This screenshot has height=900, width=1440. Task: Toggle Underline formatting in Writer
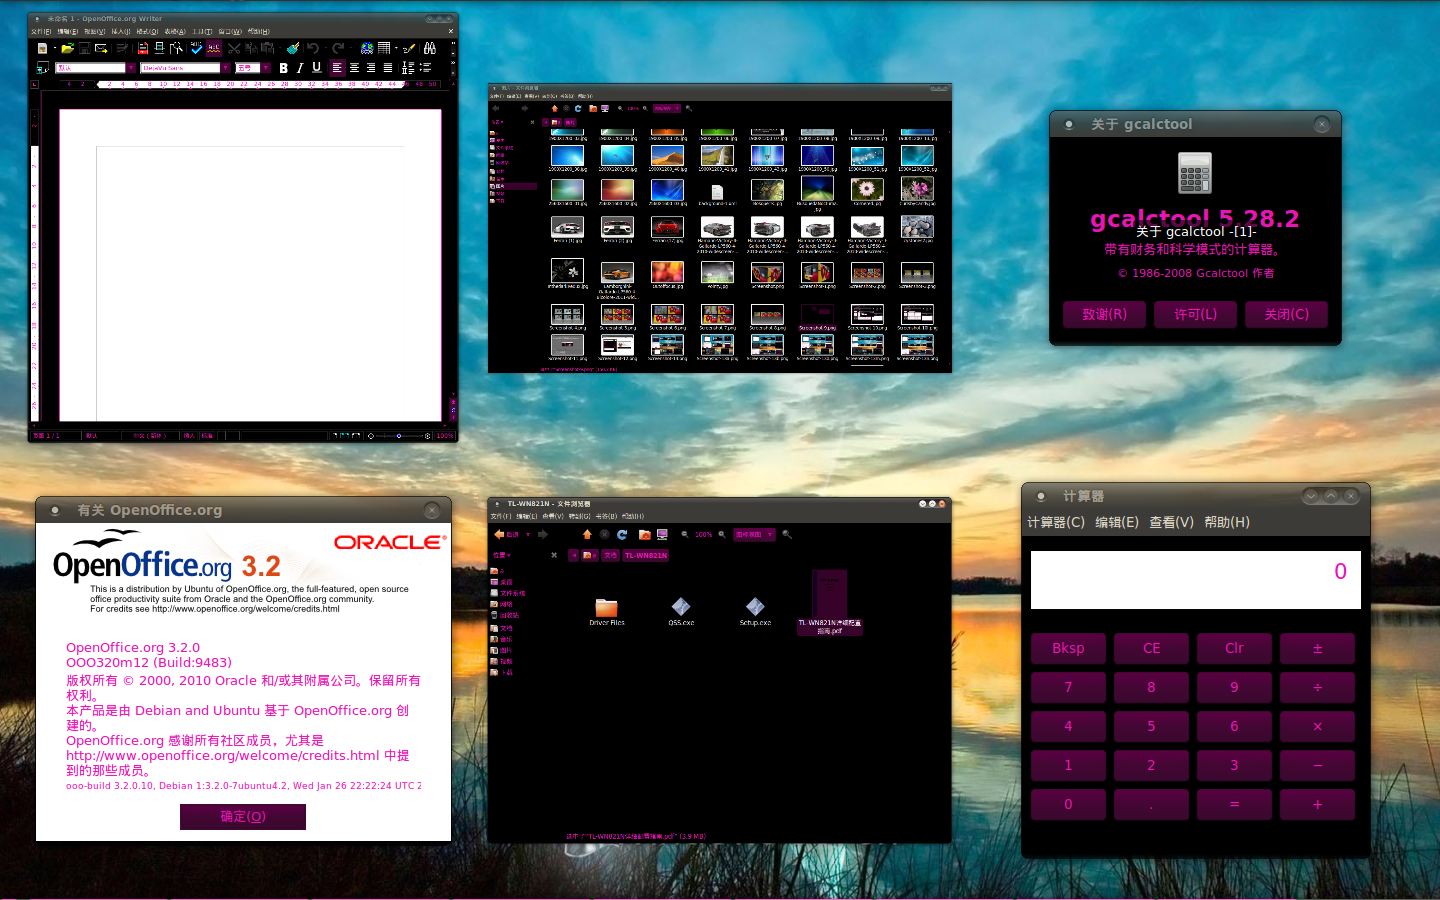(316, 68)
